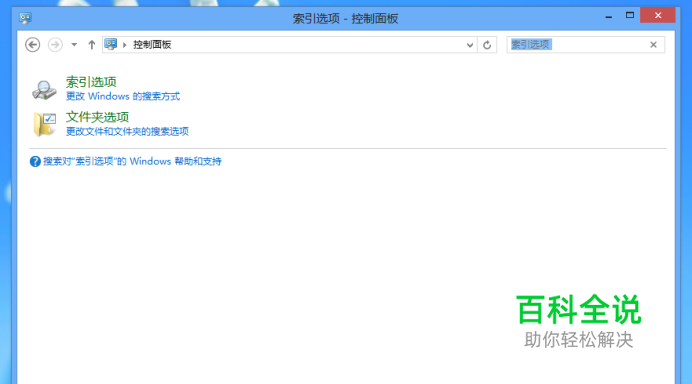The image size is (692, 384).
Task: Open the recent locations dropdown arrow
Action: click(x=74, y=45)
